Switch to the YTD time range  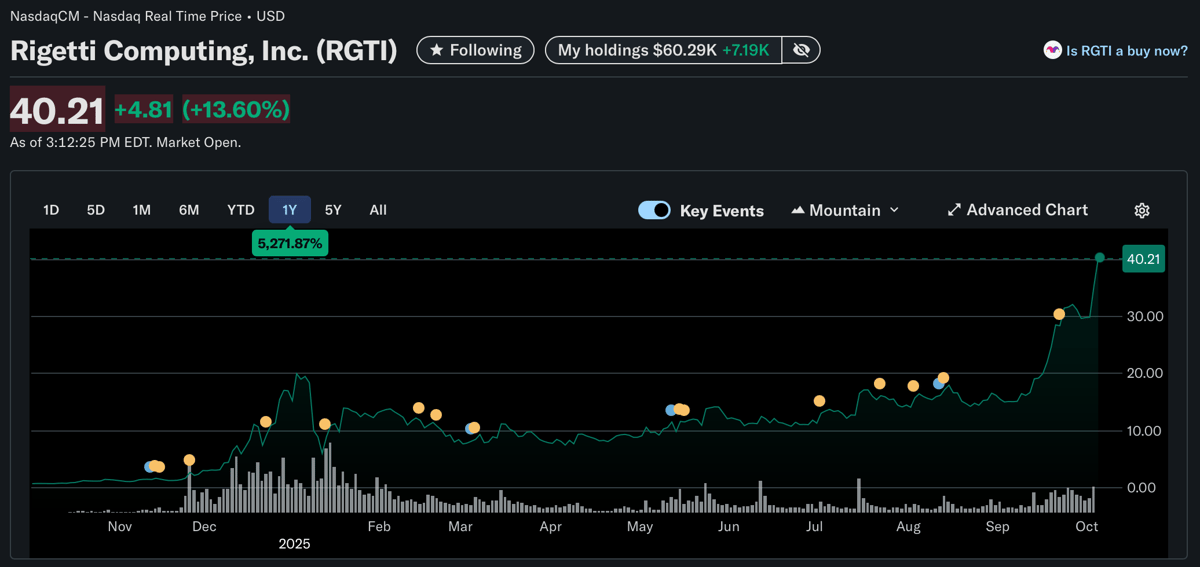tap(240, 210)
